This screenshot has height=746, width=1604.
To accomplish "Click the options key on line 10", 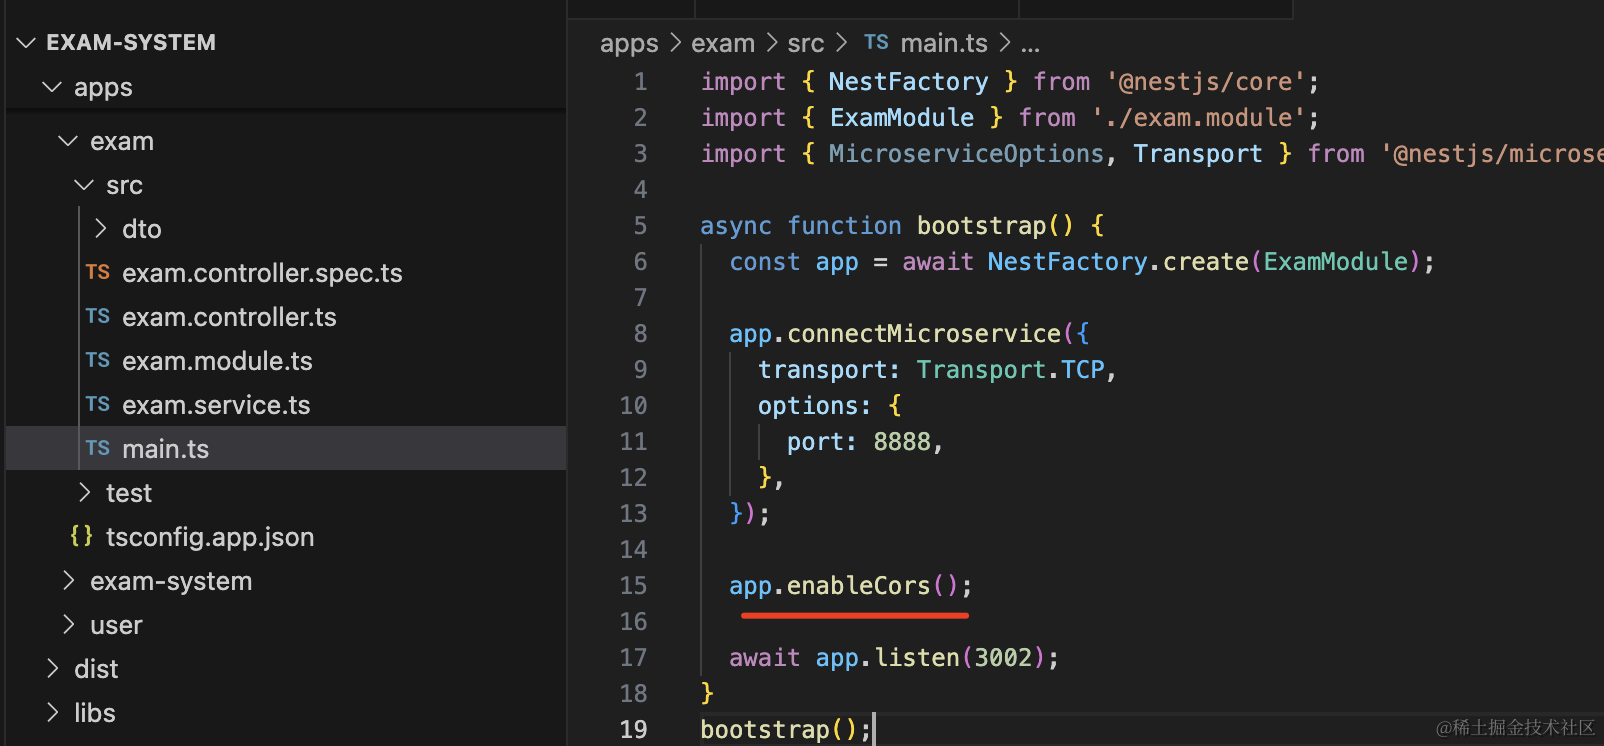I will [807, 406].
